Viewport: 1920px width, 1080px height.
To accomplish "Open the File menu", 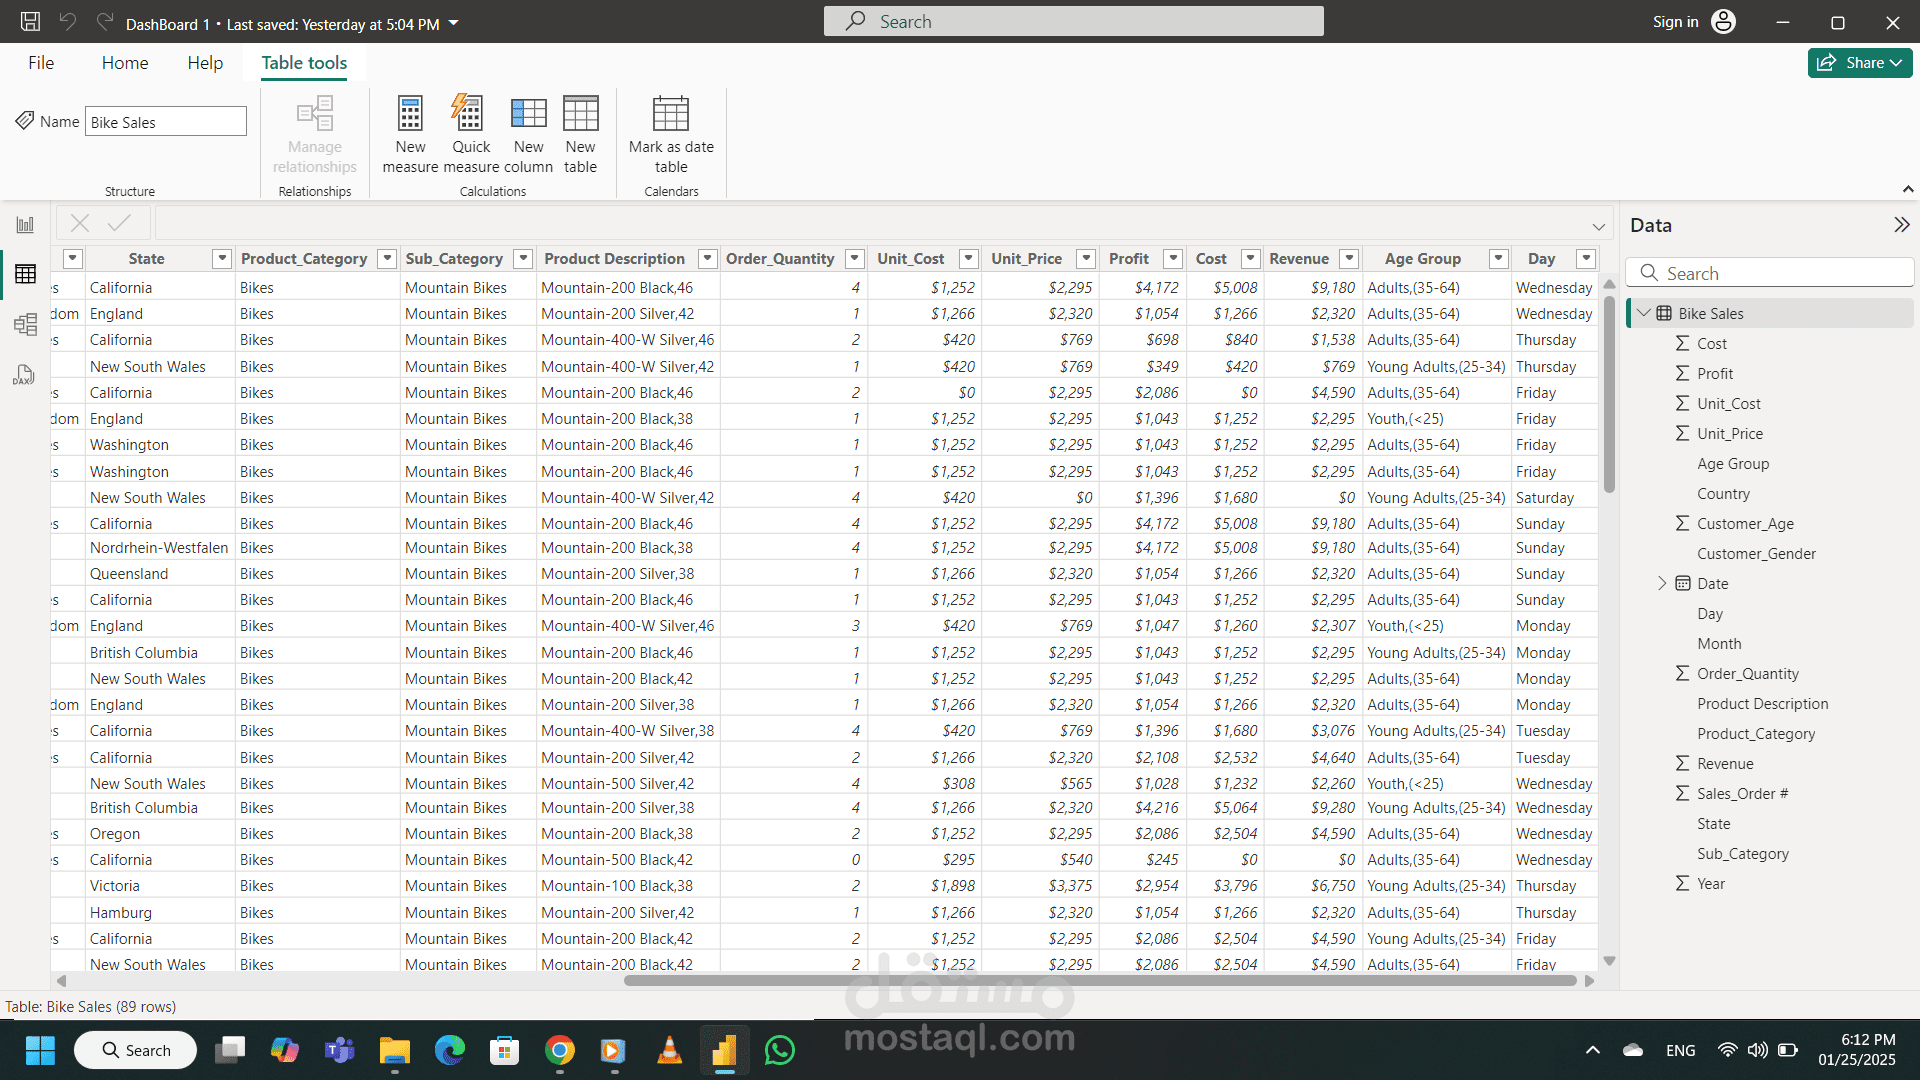I will pyautogui.click(x=41, y=63).
